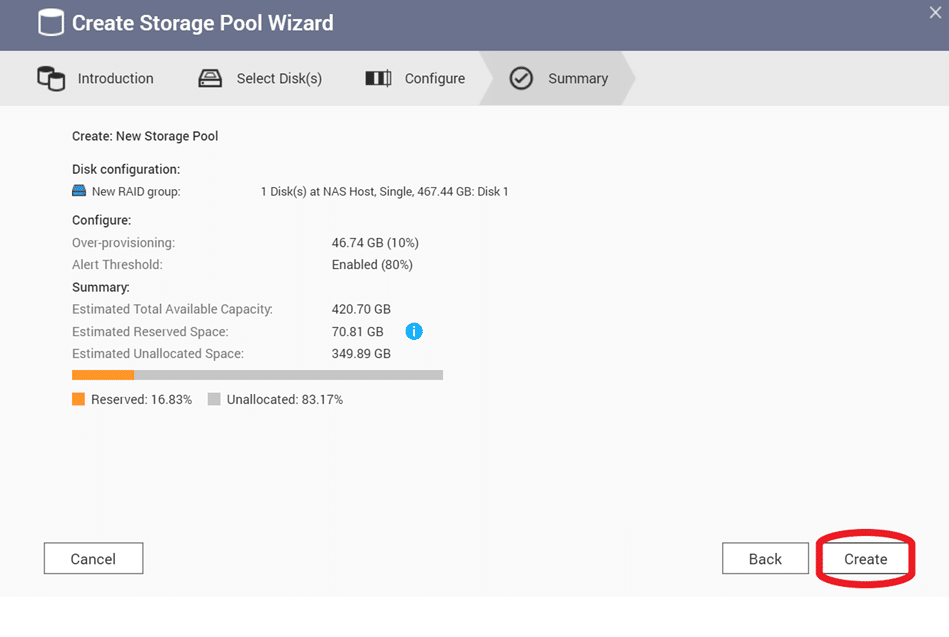Click the Summary checkmark circle icon
Viewport: 949px width, 637px height.
(x=520, y=79)
